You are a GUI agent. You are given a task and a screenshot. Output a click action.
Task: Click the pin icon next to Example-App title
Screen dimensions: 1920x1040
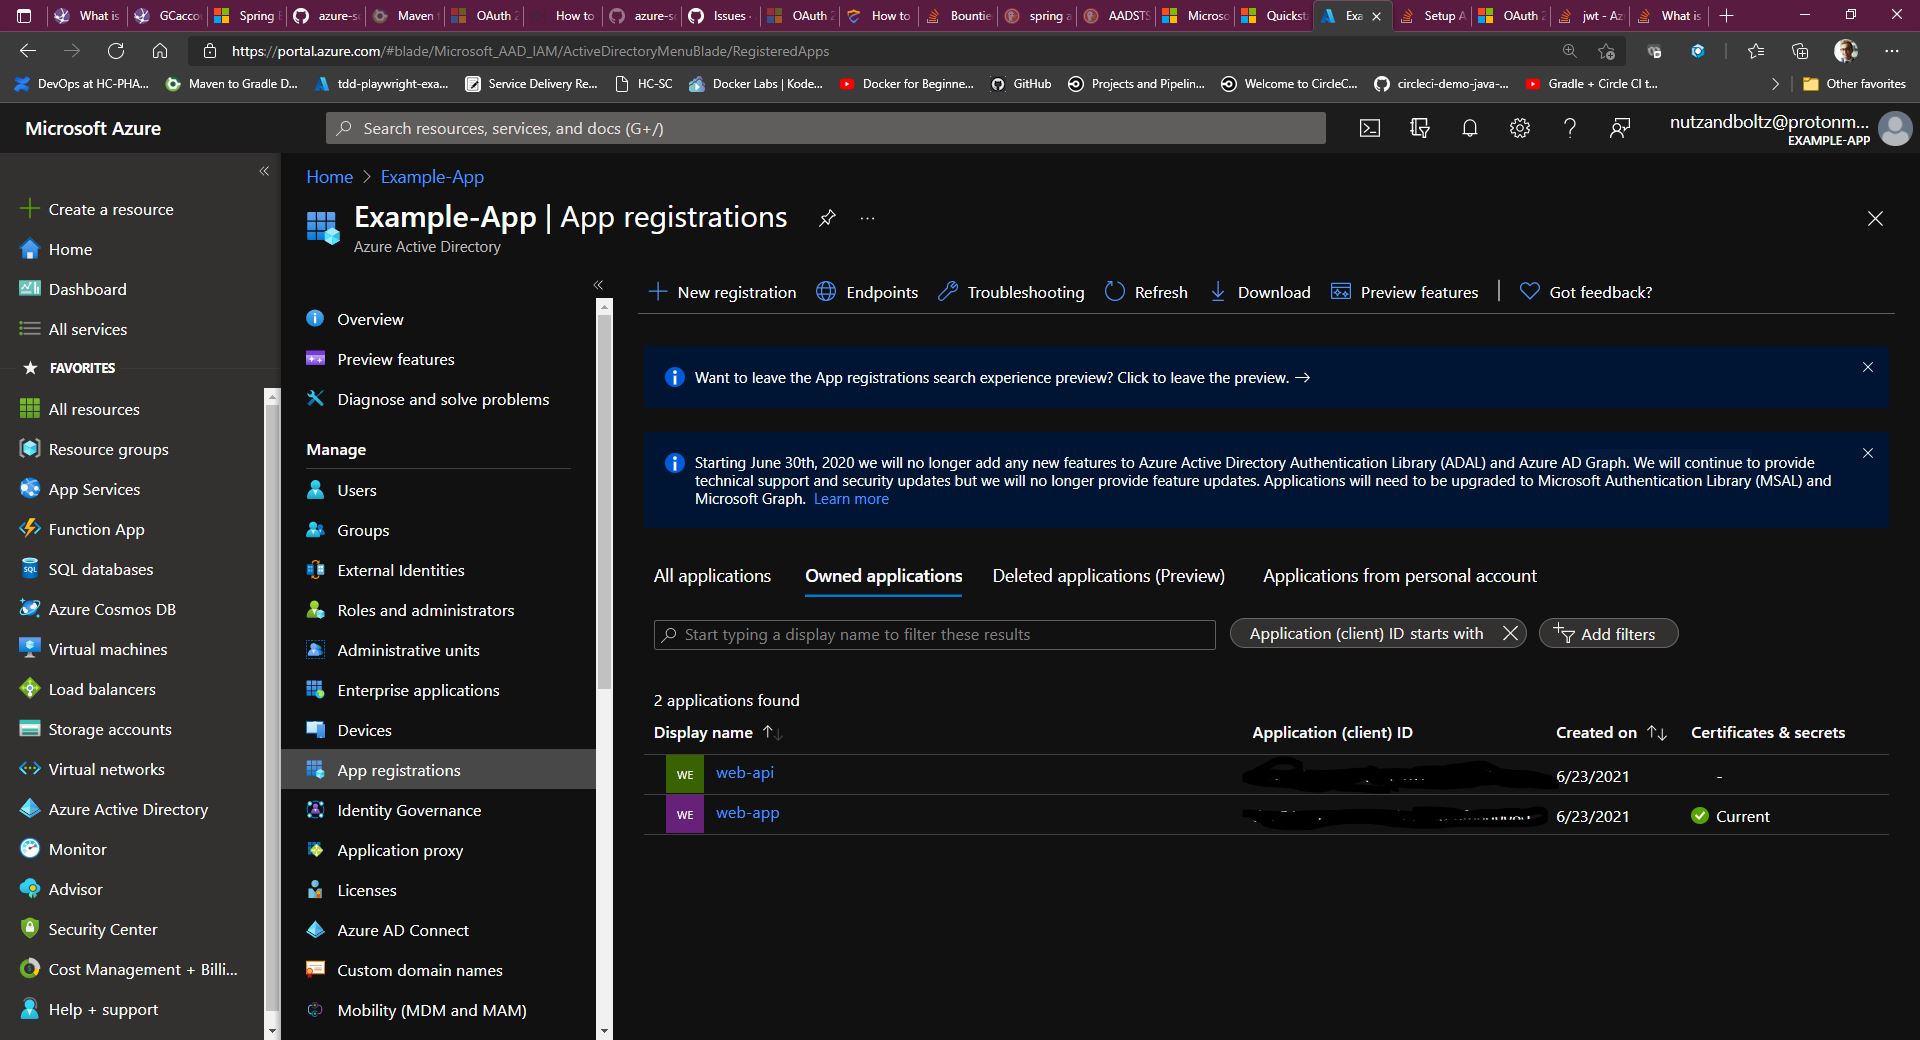coord(827,218)
